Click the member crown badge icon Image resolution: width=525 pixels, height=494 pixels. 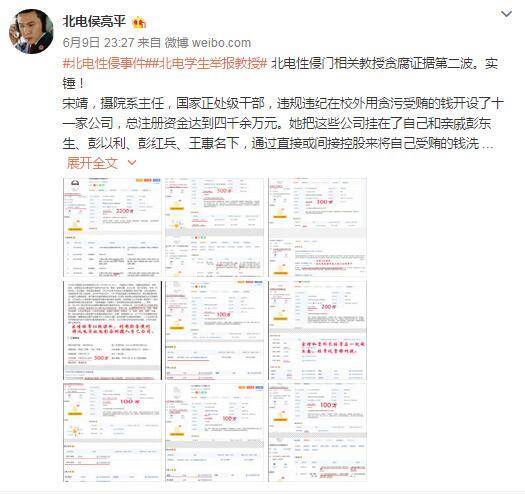click(139, 23)
